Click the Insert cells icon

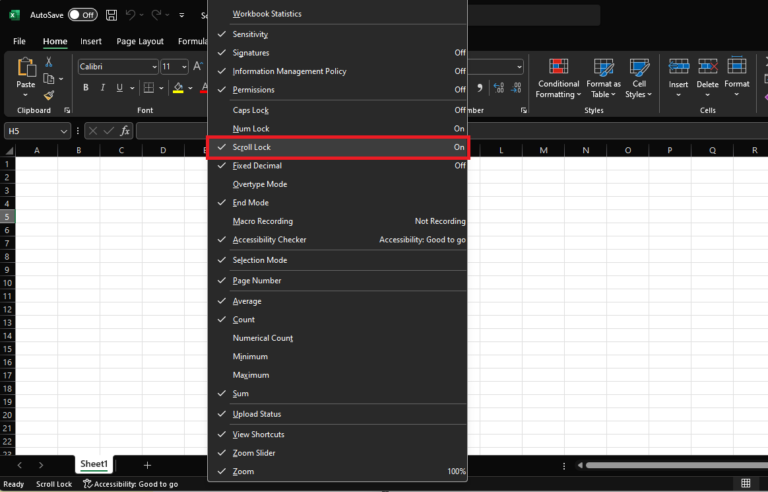678,76
